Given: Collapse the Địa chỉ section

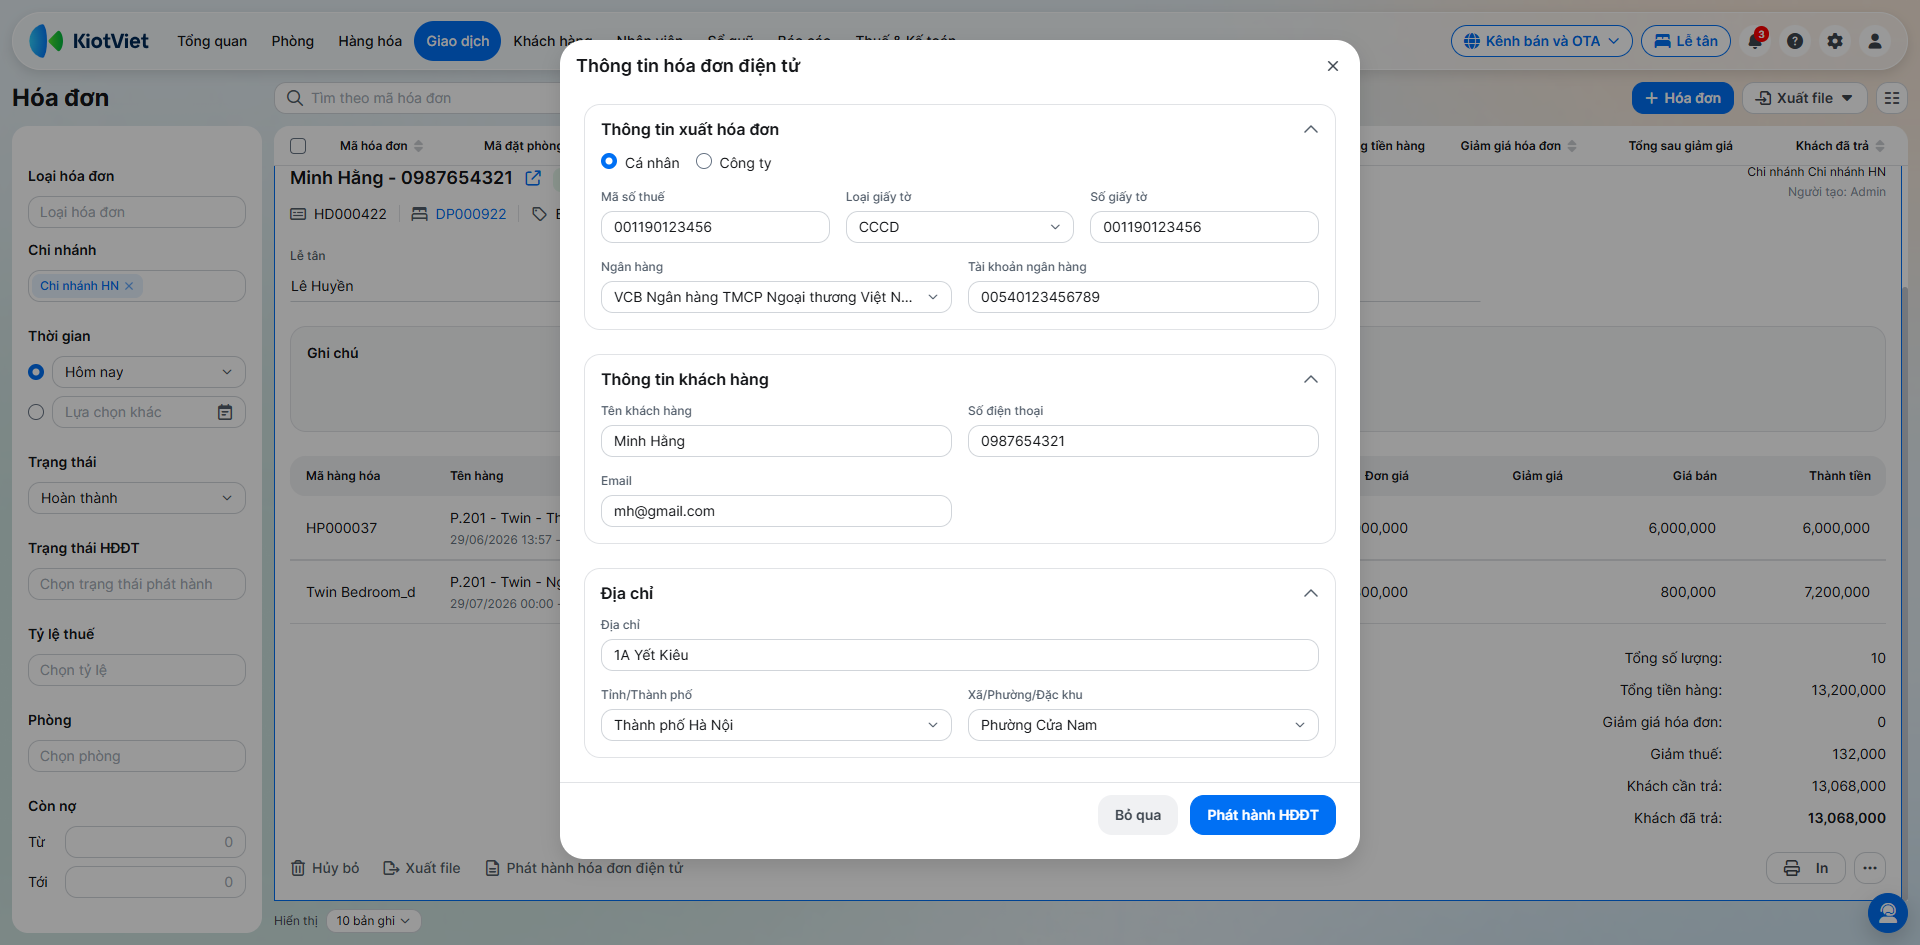Looking at the screenshot, I should 1311,594.
